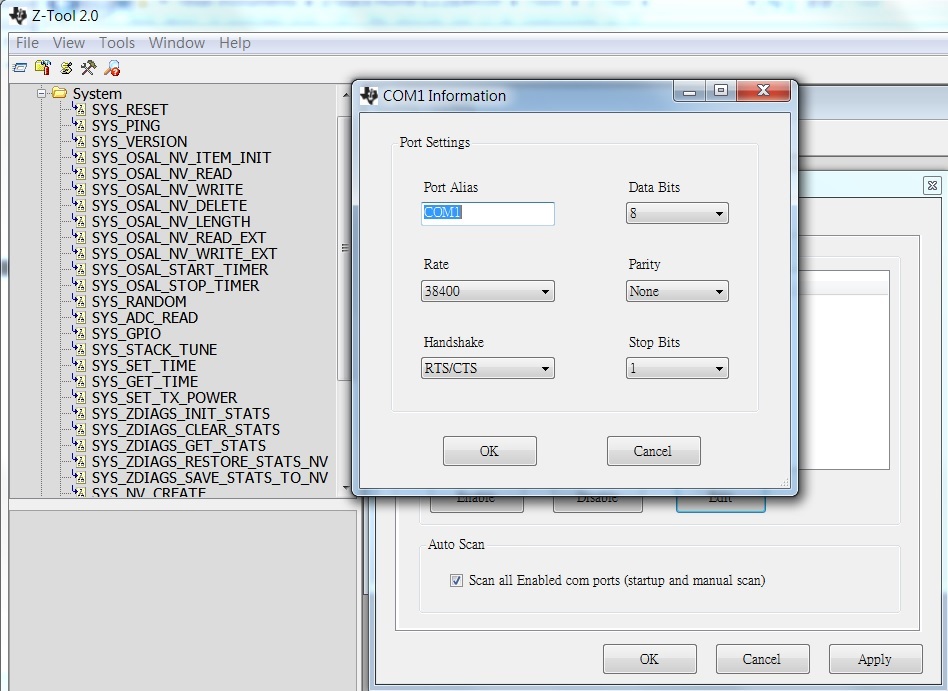The image size is (948, 691).
Task: Click the command icon beside SYS_SET_TIME
Action: [x=80, y=365]
